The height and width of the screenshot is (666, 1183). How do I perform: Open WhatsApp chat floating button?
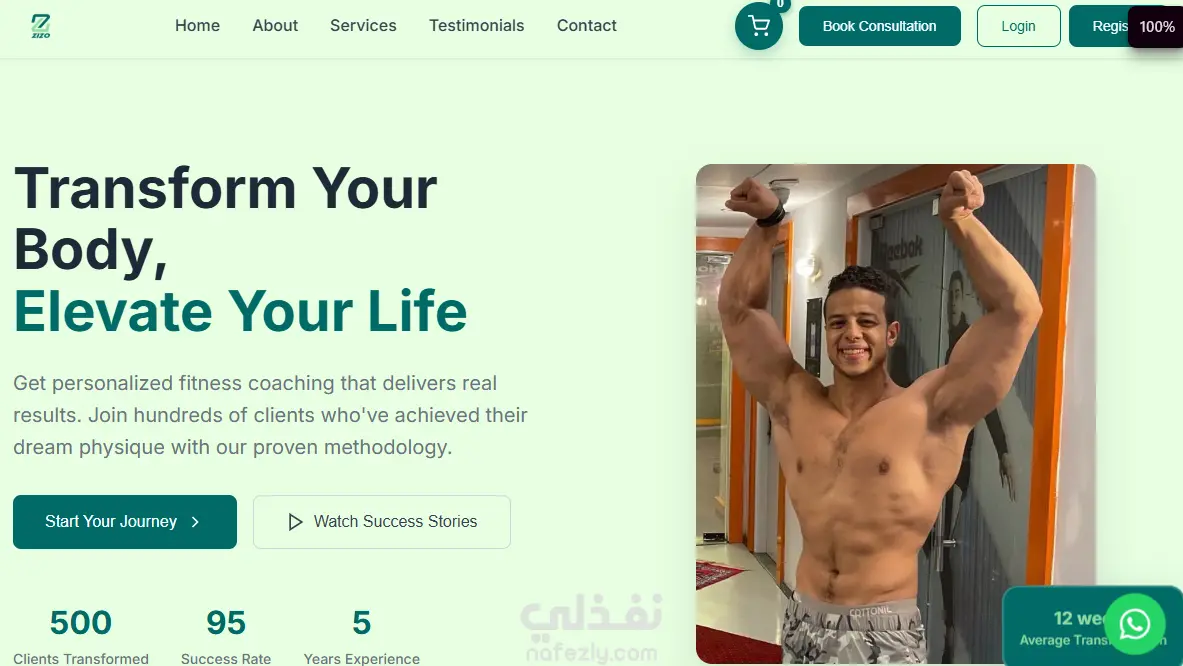[1135, 624]
